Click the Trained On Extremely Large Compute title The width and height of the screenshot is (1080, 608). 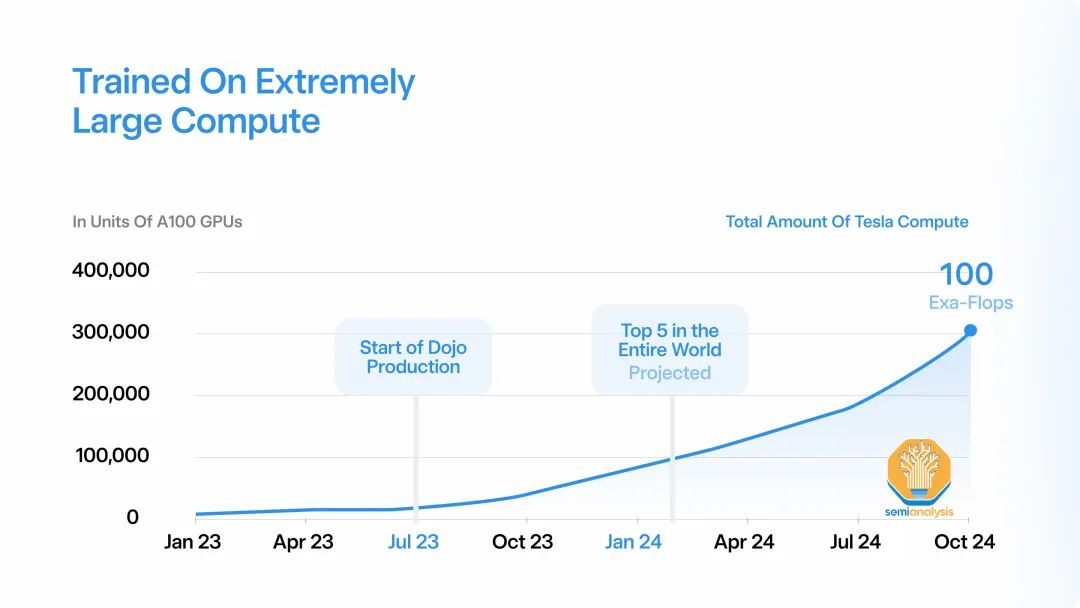pyautogui.click(x=244, y=101)
